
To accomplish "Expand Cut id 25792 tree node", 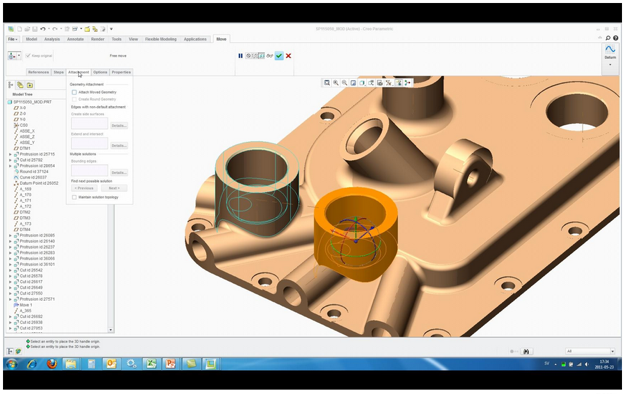I will [10, 160].
